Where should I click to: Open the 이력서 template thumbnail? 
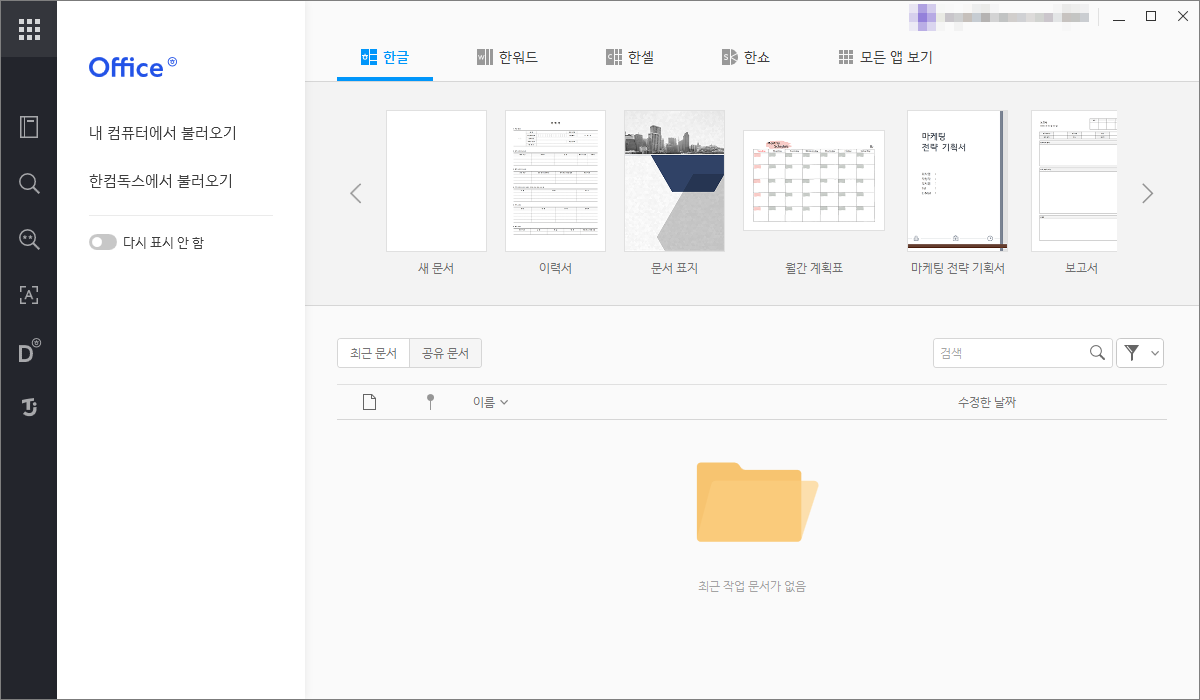tap(555, 181)
